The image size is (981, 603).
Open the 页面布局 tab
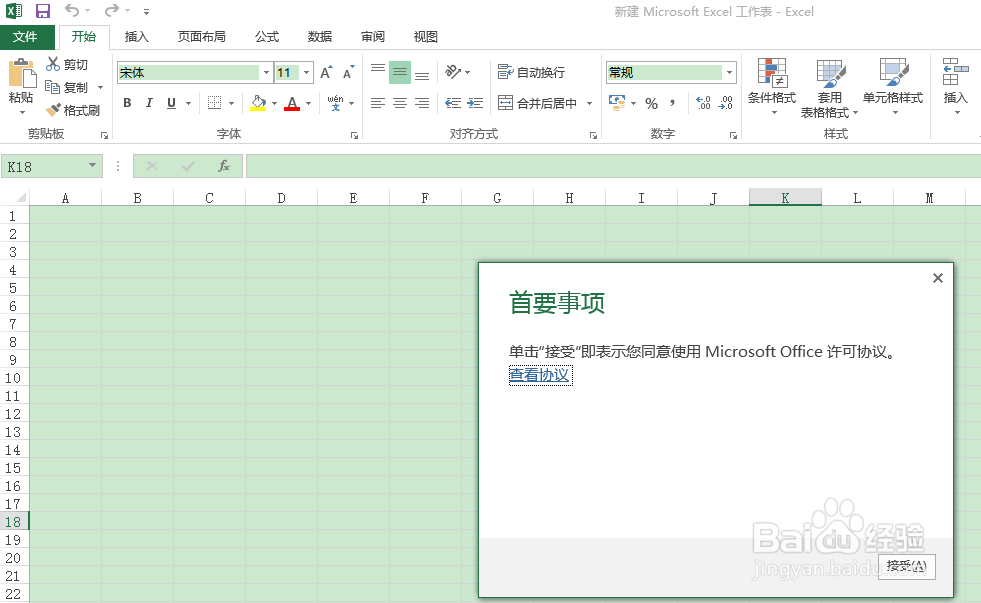click(201, 37)
